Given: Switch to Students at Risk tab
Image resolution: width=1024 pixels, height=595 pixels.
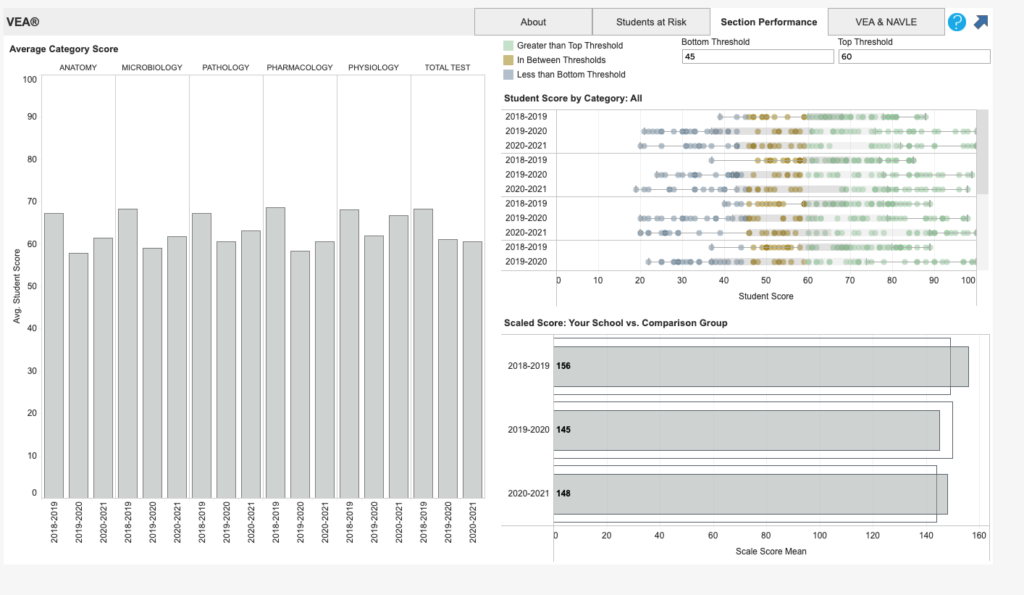Looking at the screenshot, I should click(651, 22).
